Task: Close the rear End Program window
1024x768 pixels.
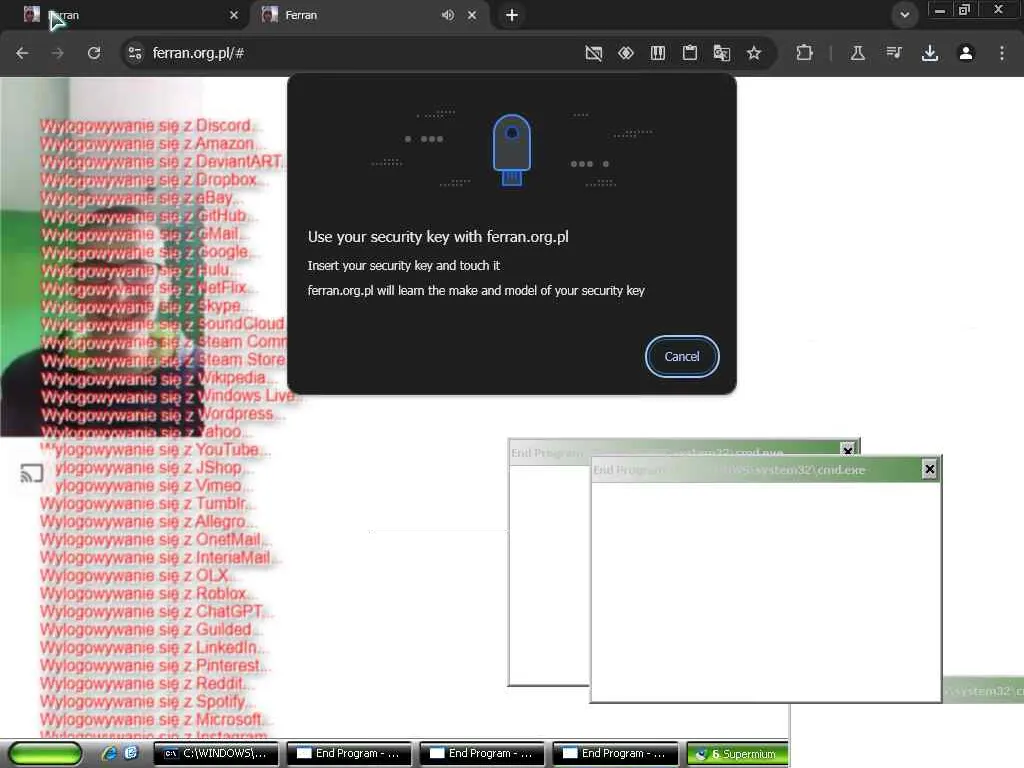Action: point(848,449)
